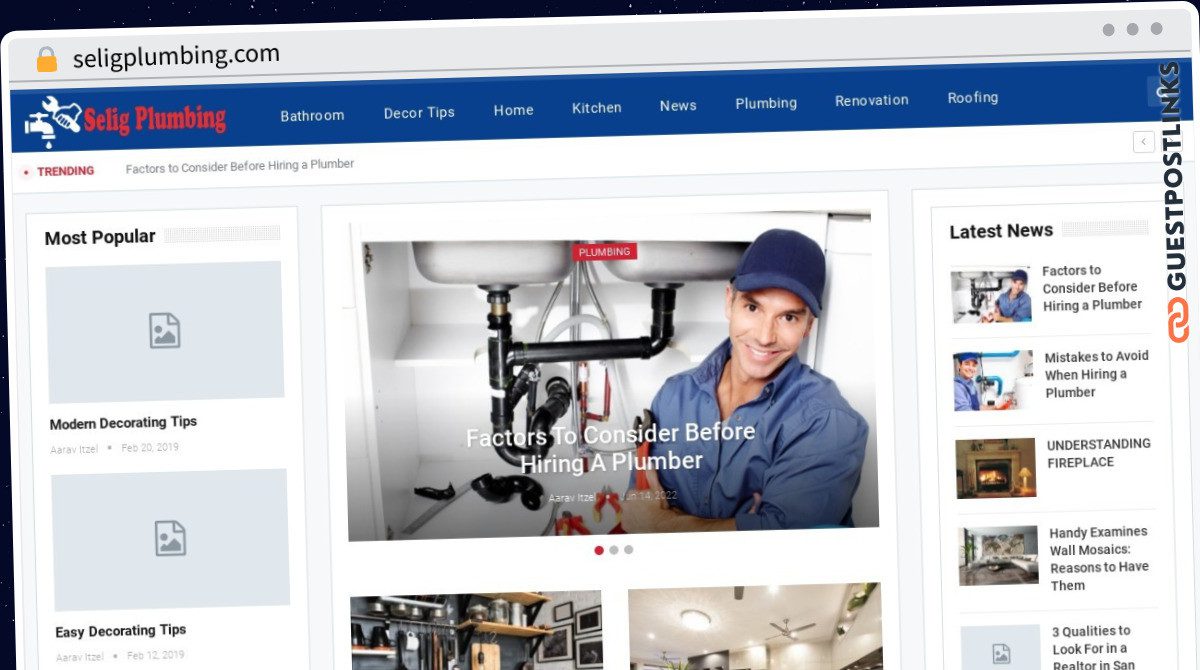Screen dimensions: 1200x670
Task: Click the red TRENDING label
Action: (x=65, y=171)
